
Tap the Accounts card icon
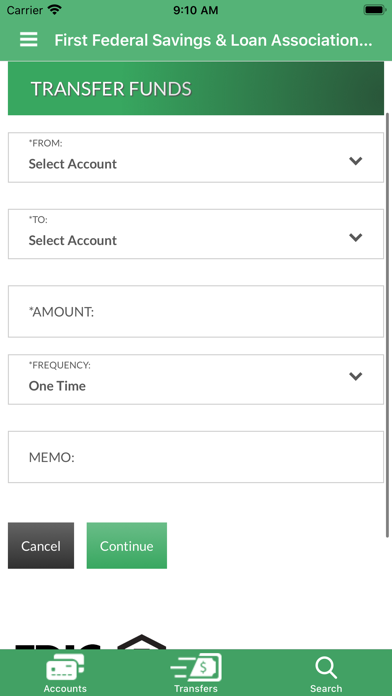point(65,668)
